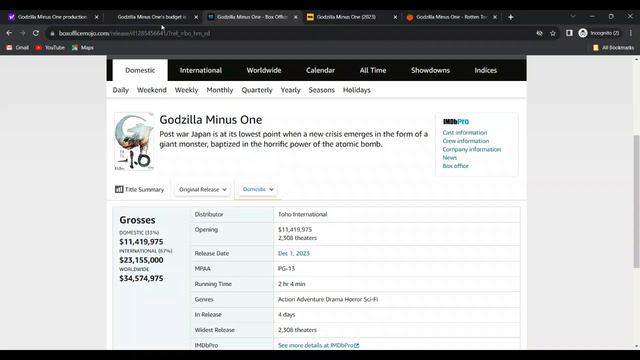Open the Daily box office link
Image resolution: width=640 pixels, height=360 pixels.
click(120, 90)
